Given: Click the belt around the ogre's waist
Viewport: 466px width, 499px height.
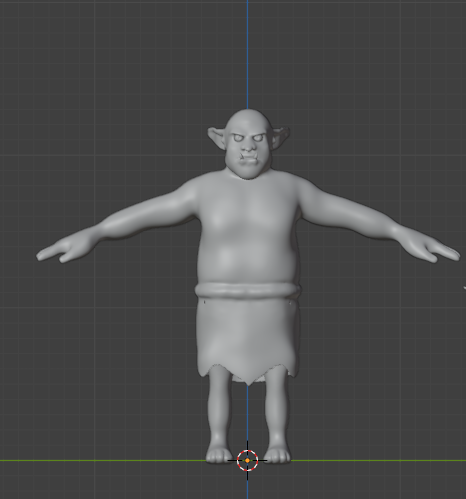Looking at the screenshot, I should (247, 290).
